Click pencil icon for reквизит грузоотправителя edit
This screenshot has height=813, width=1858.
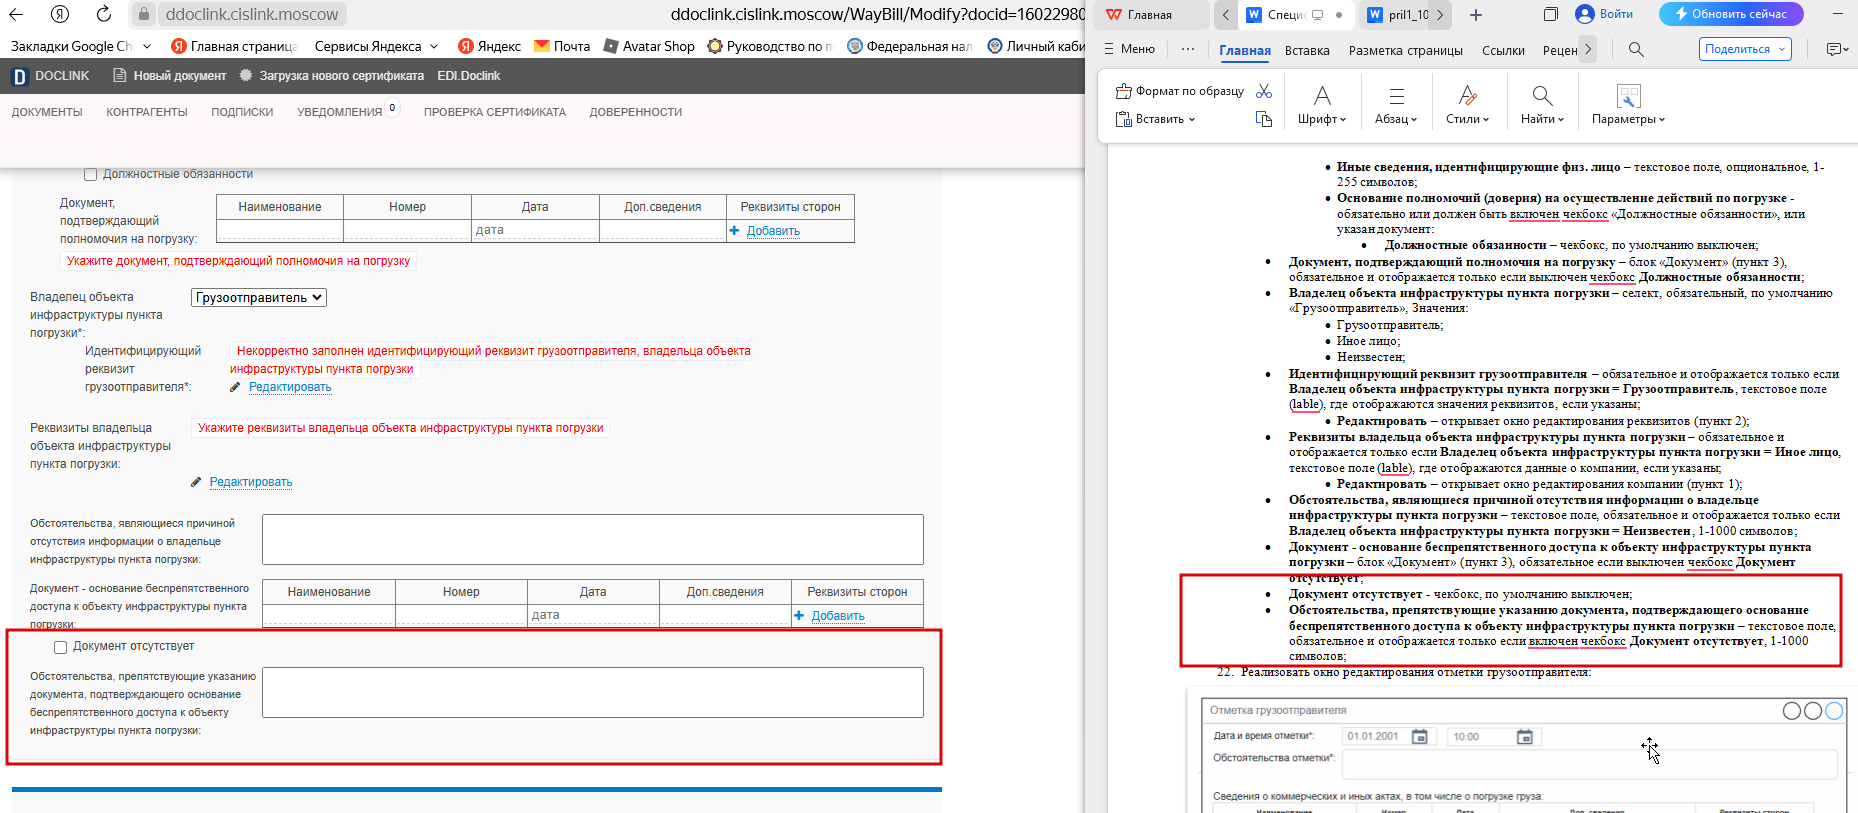point(236,387)
